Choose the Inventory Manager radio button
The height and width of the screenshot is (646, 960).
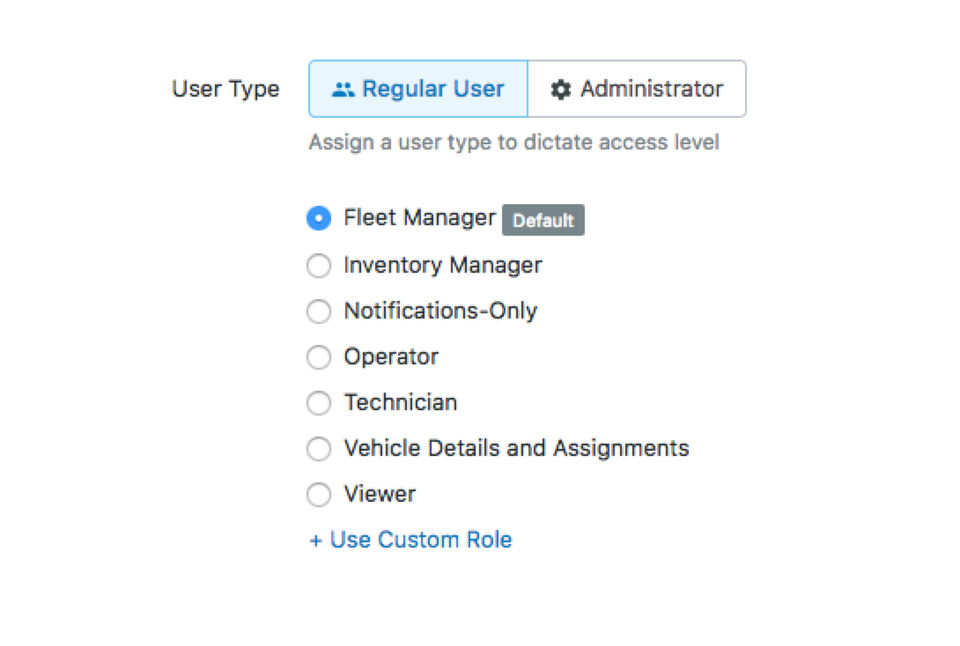pyautogui.click(x=319, y=266)
